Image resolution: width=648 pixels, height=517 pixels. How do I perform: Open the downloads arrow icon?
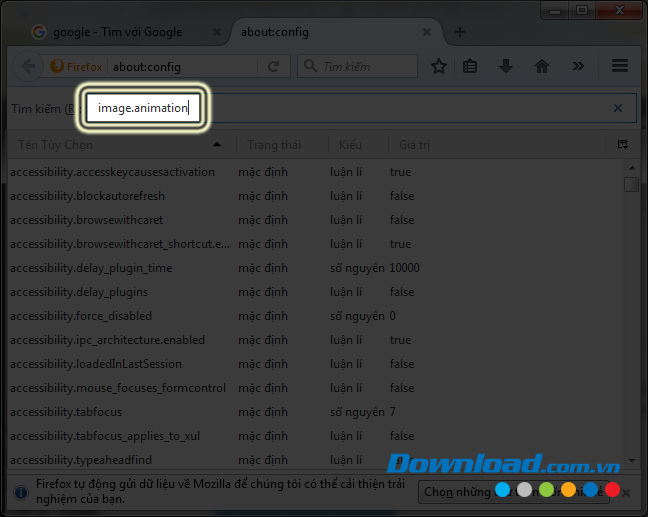tap(506, 67)
